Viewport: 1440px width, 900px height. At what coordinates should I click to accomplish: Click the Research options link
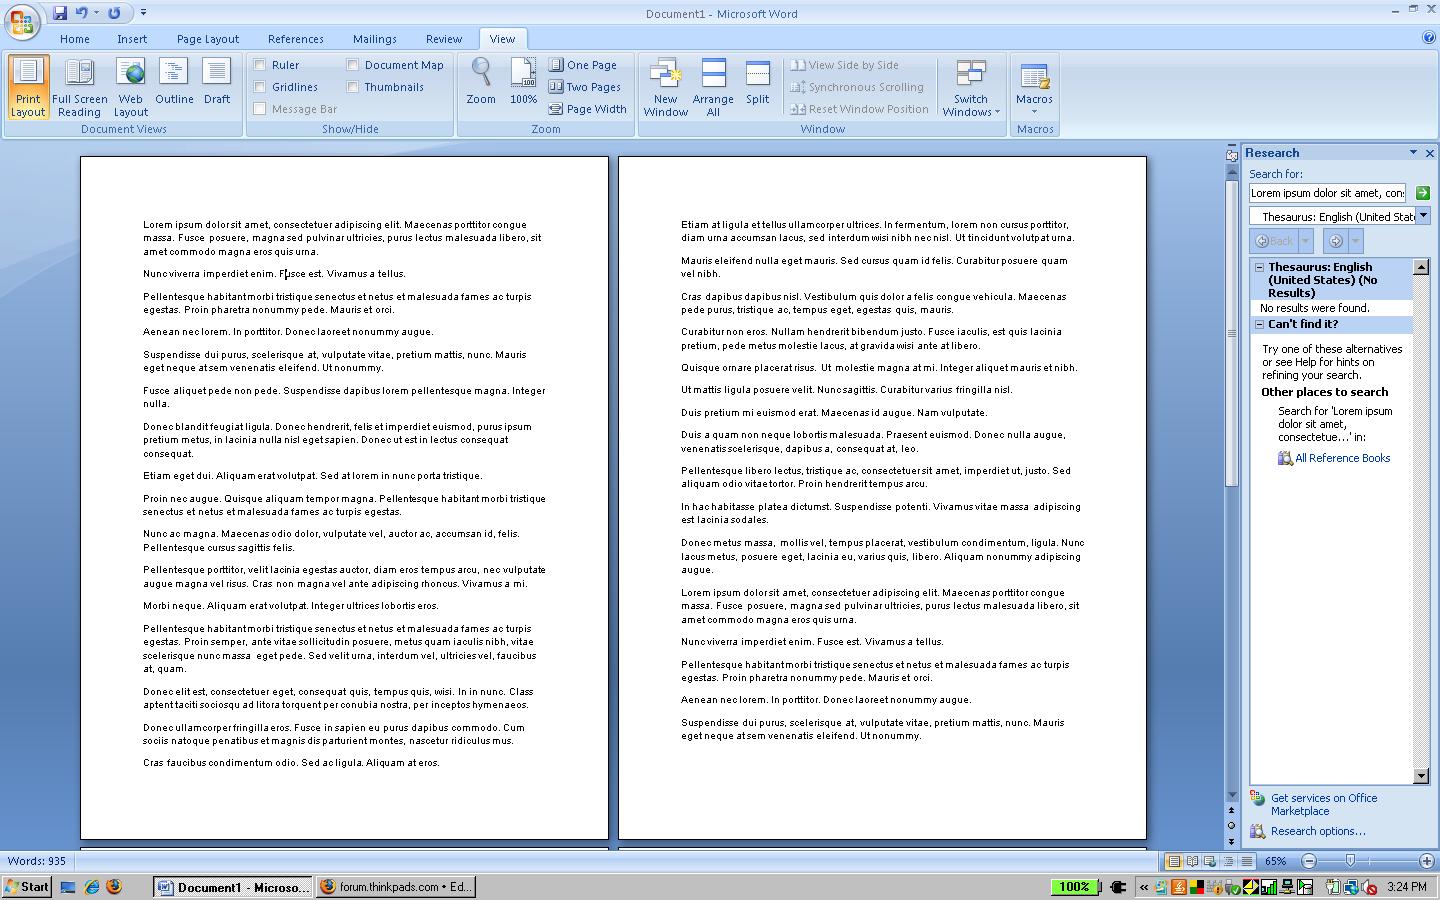coord(1317,831)
